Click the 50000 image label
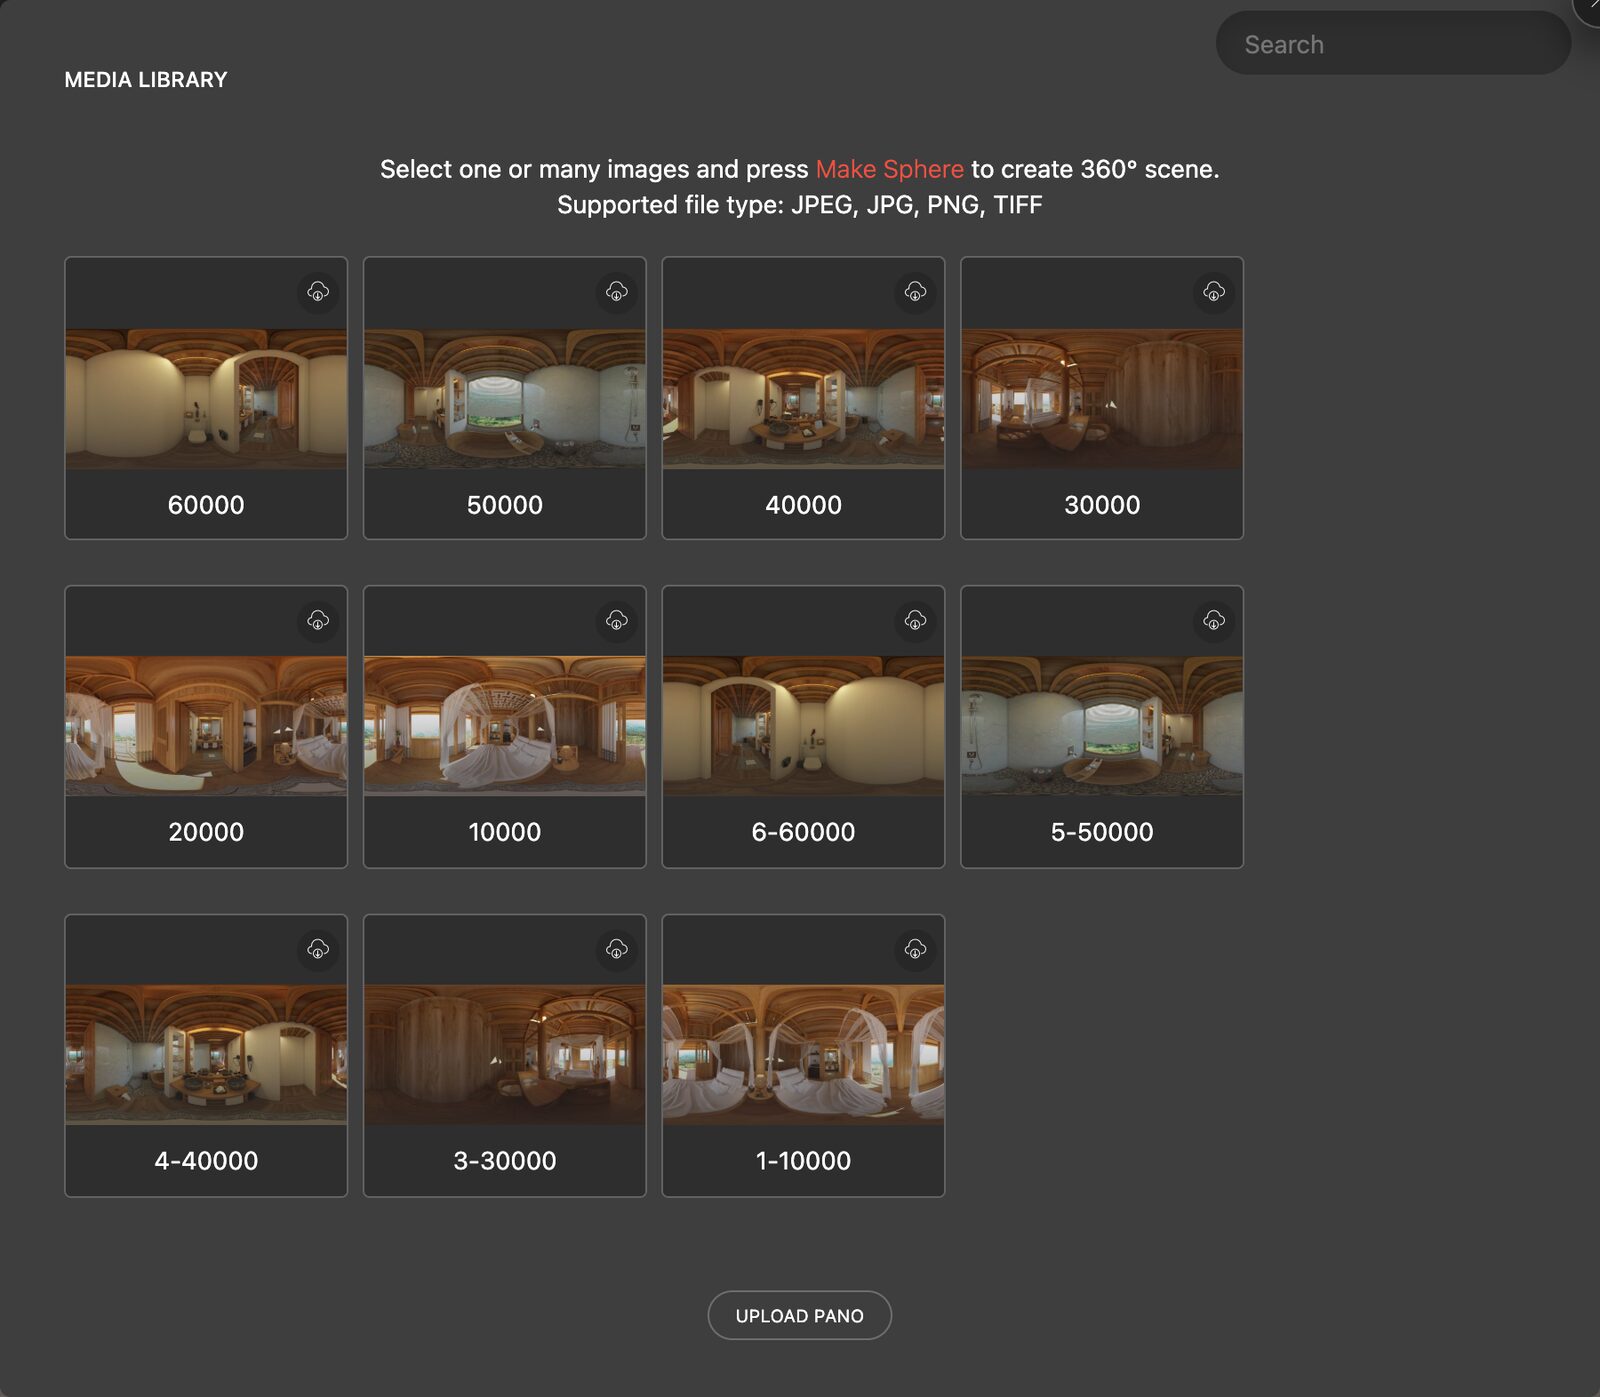1600x1397 pixels. (x=505, y=505)
